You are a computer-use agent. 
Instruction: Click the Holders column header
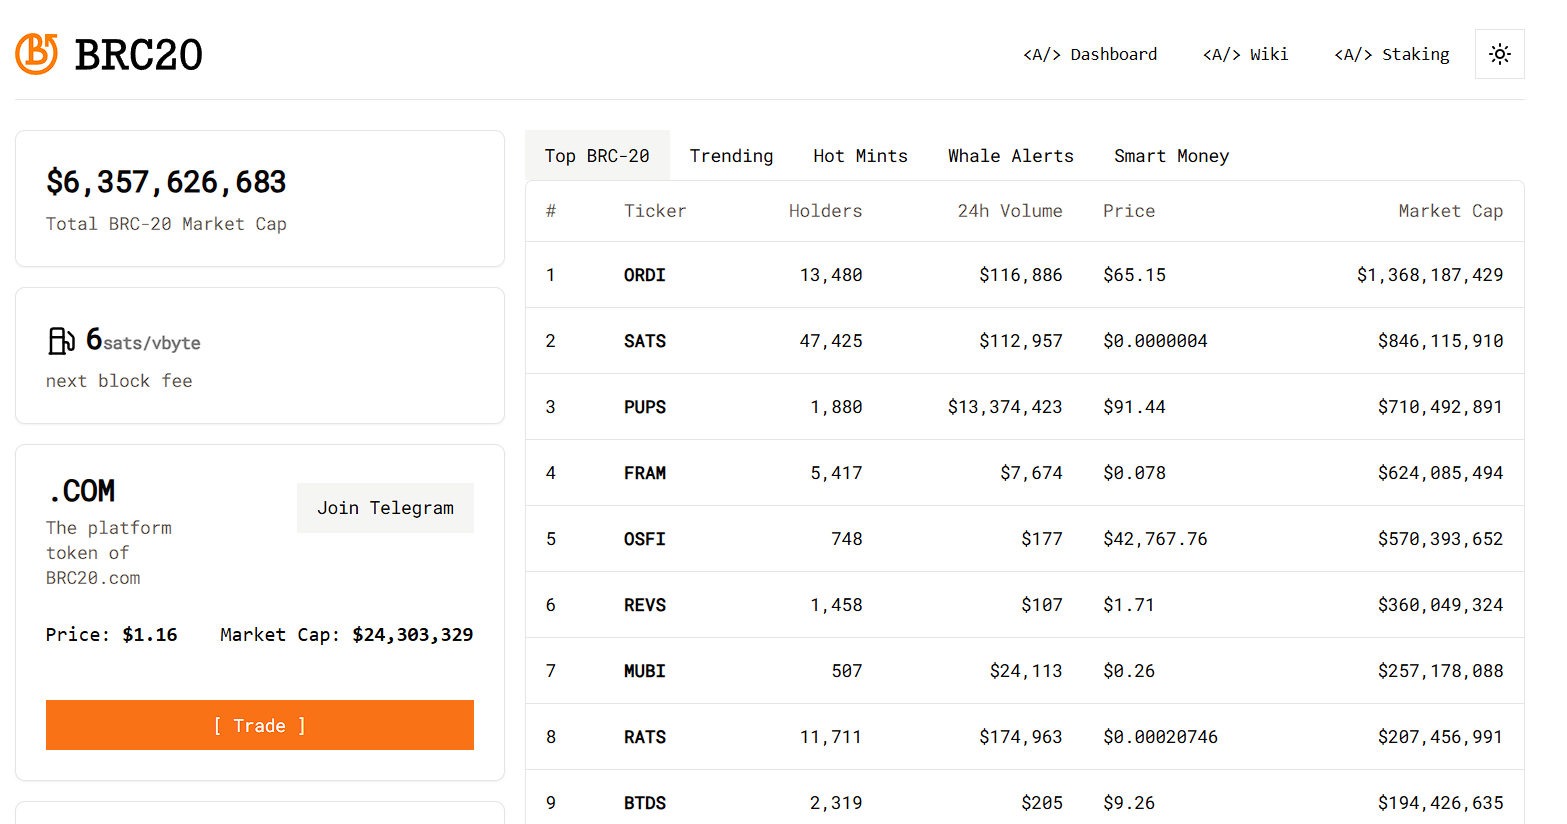(x=825, y=211)
